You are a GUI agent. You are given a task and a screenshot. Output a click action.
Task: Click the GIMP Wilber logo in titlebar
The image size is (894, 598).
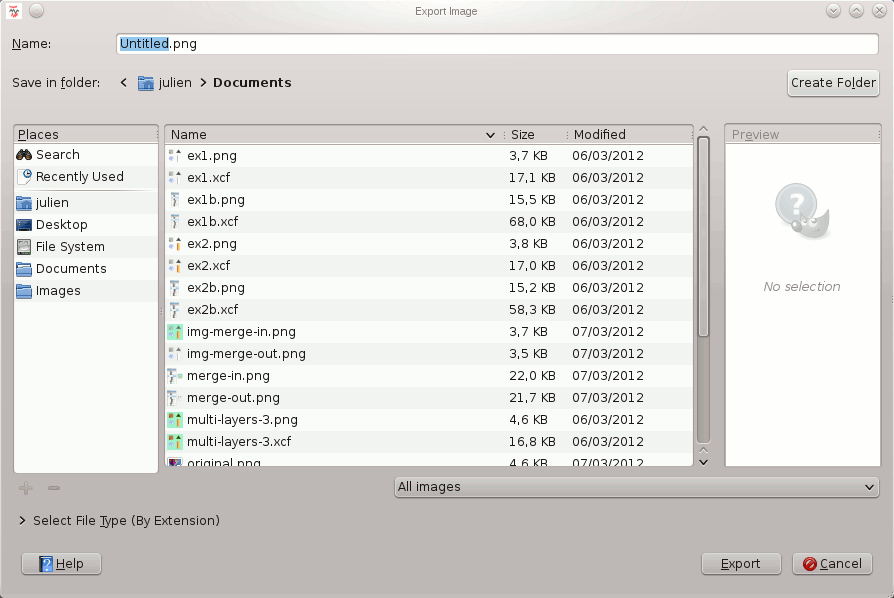(12, 10)
